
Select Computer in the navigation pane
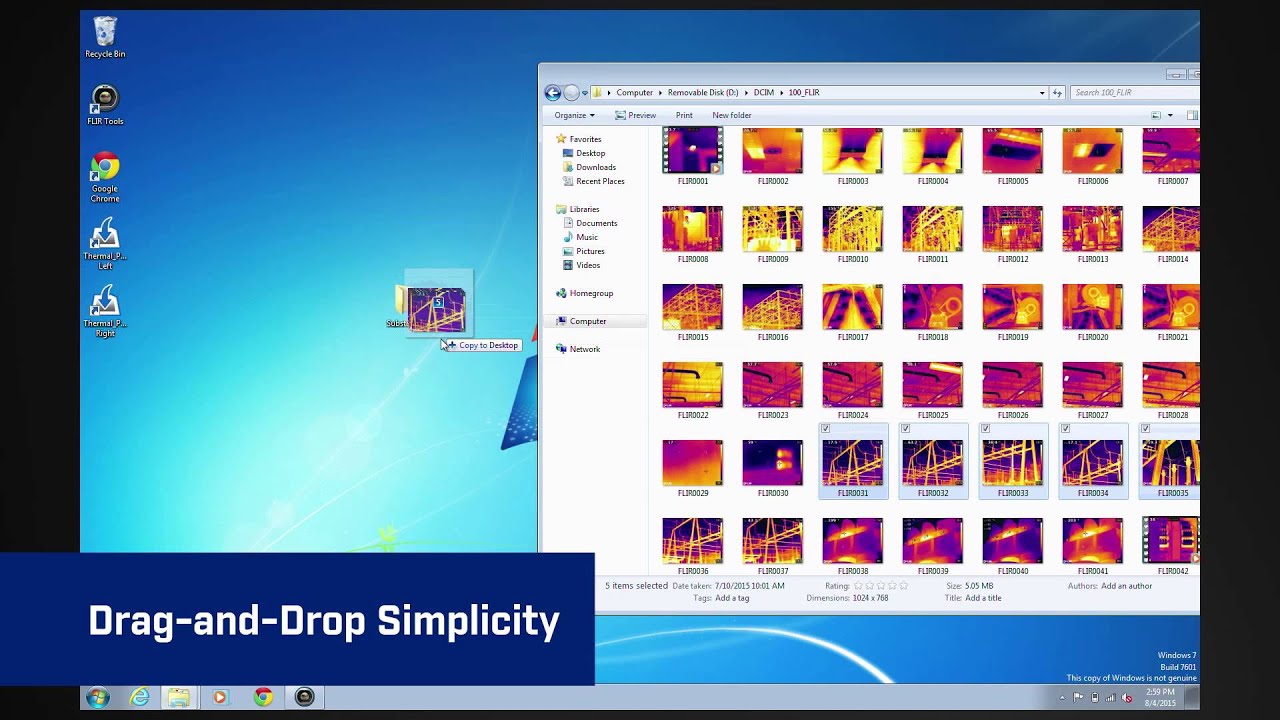click(596, 321)
